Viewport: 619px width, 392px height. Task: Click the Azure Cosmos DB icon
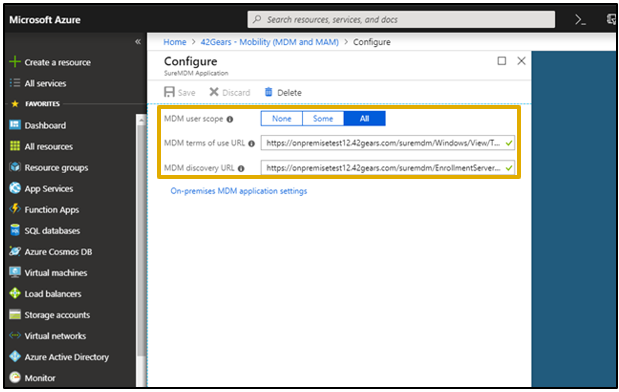(x=15, y=251)
